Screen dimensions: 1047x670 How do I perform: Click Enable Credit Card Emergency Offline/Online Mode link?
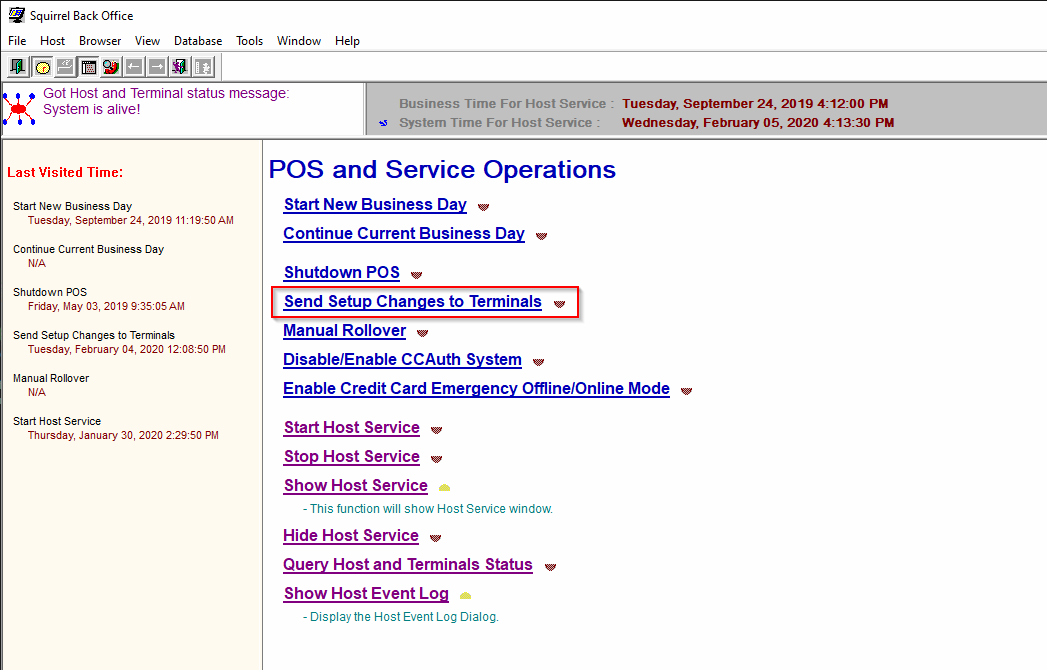476,389
